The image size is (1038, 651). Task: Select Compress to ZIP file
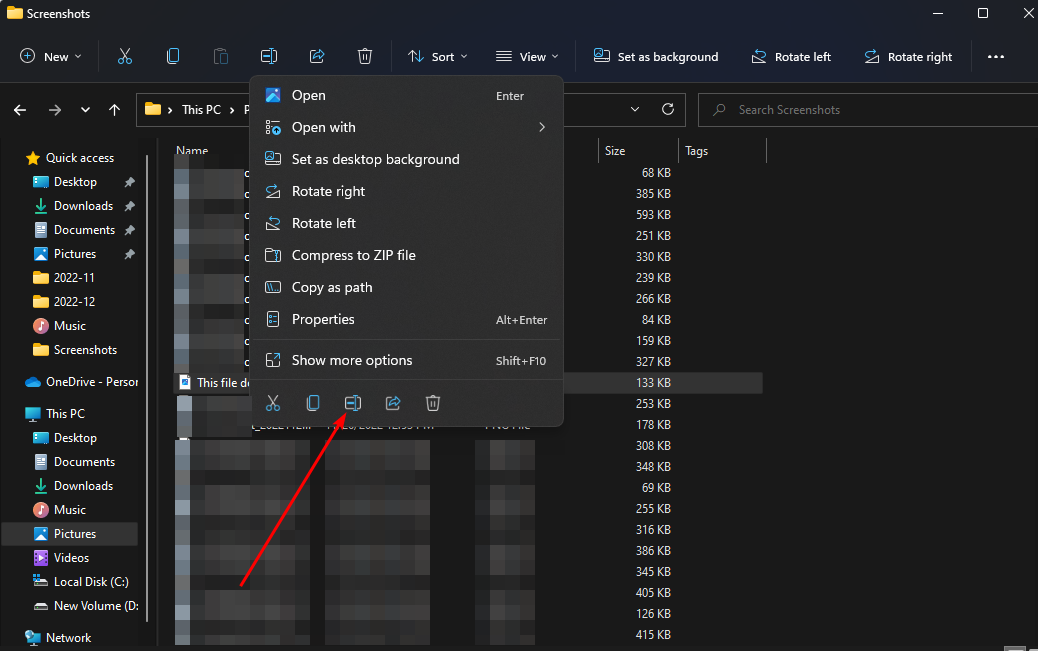click(x=353, y=255)
